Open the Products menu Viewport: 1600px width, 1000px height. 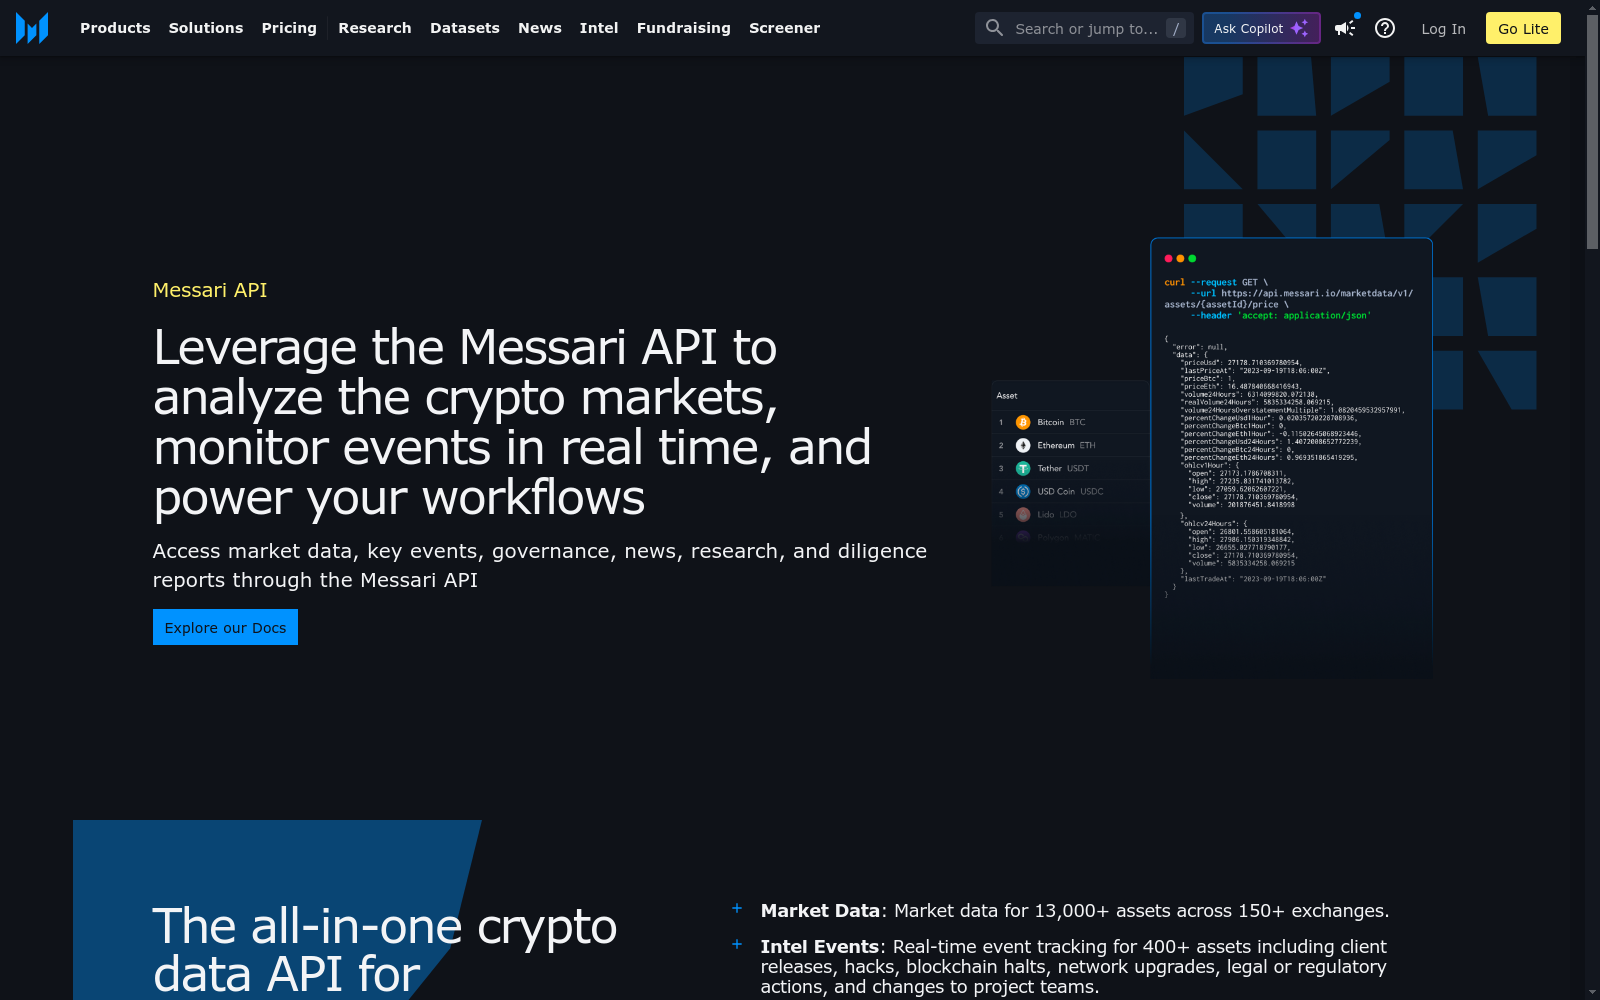tap(115, 28)
